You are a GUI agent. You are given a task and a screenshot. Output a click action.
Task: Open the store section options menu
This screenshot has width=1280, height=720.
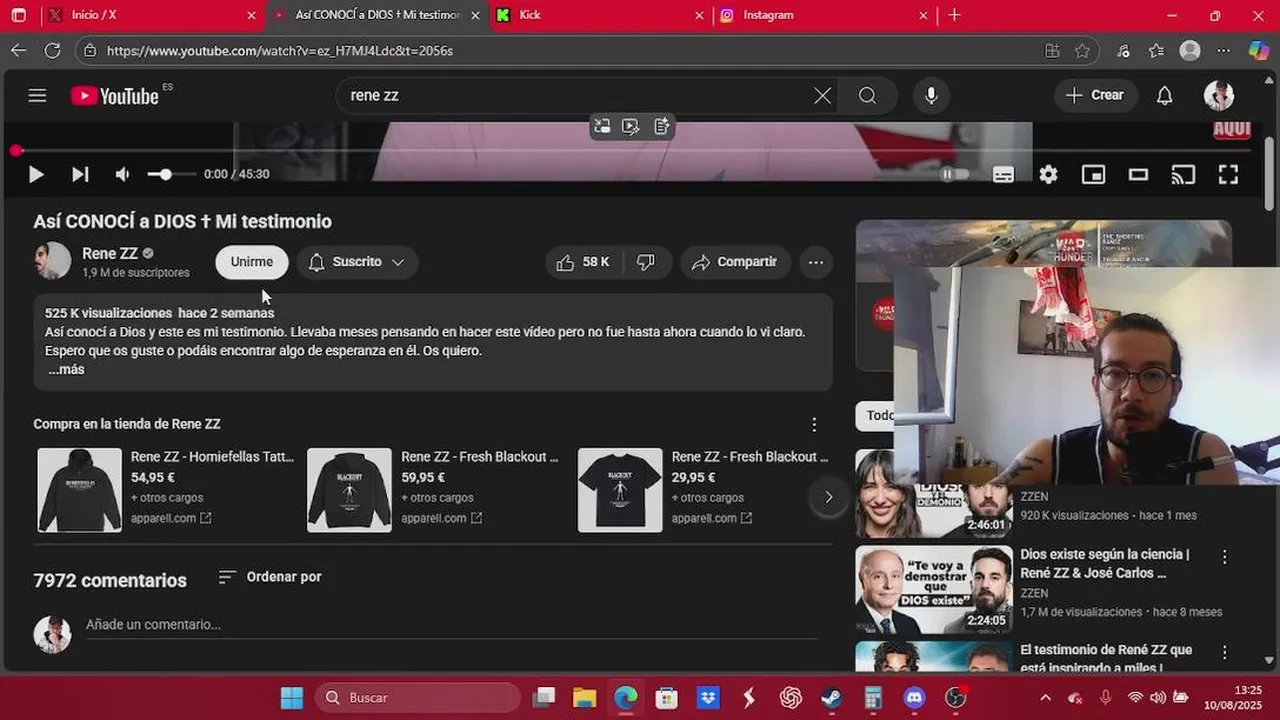click(814, 425)
